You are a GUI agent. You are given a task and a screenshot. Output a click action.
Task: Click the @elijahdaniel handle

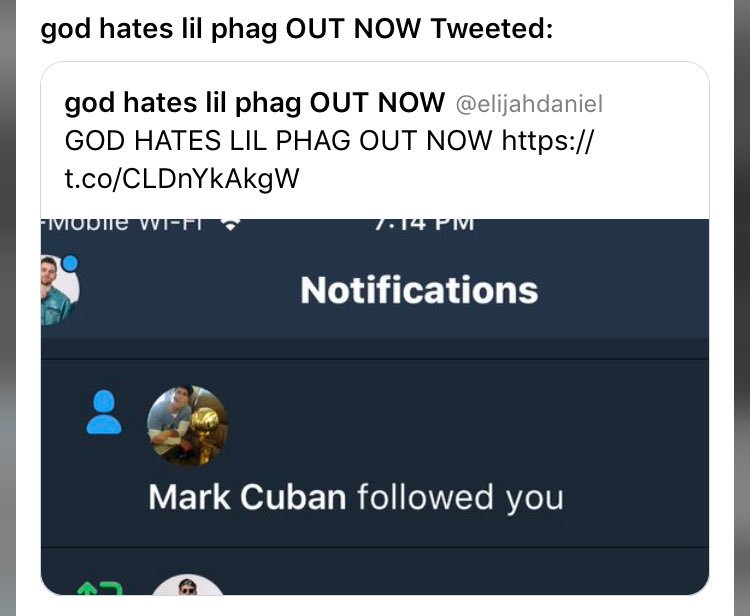pos(529,104)
